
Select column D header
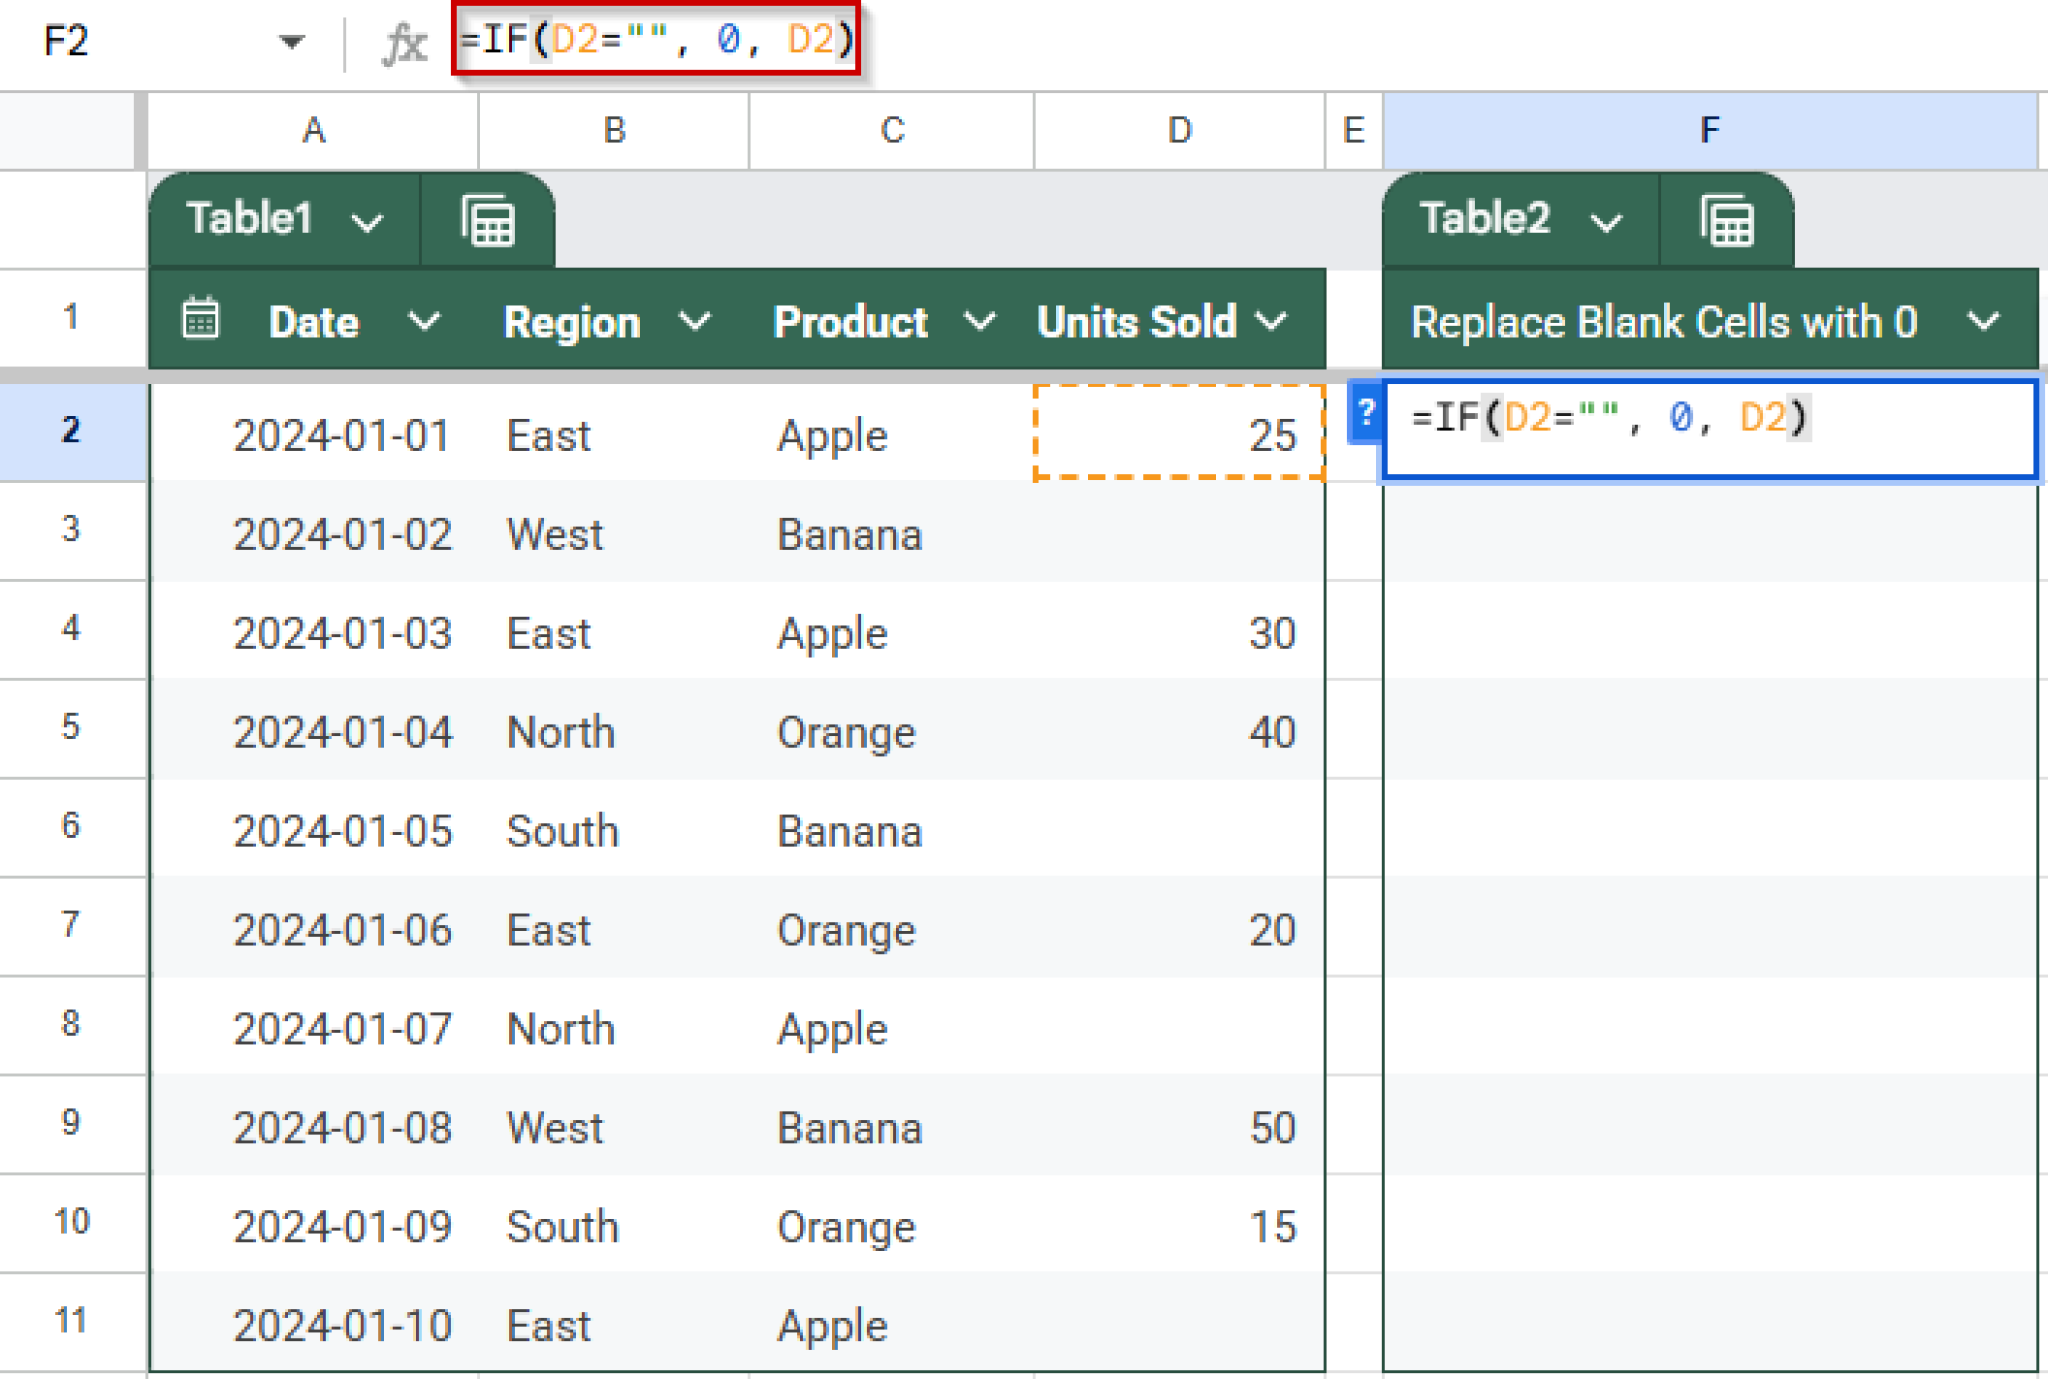click(x=1179, y=130)
